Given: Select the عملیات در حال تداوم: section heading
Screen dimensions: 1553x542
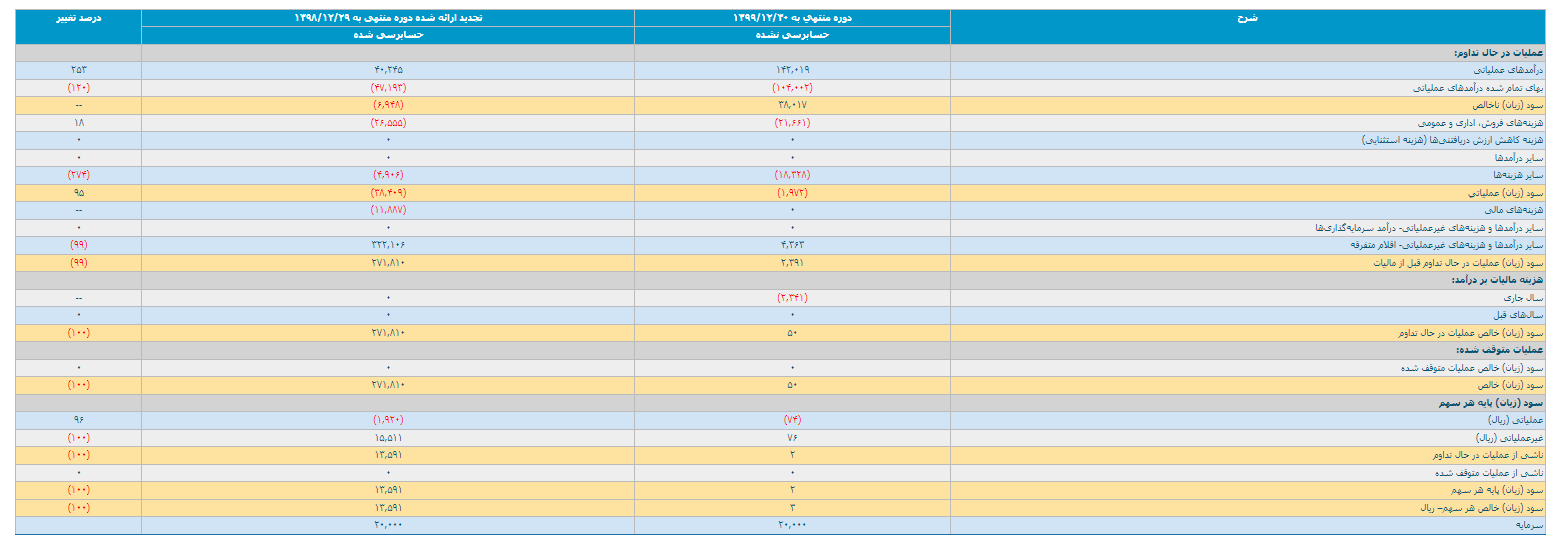Looking at the screenshot, I should tap(1499, 53).
